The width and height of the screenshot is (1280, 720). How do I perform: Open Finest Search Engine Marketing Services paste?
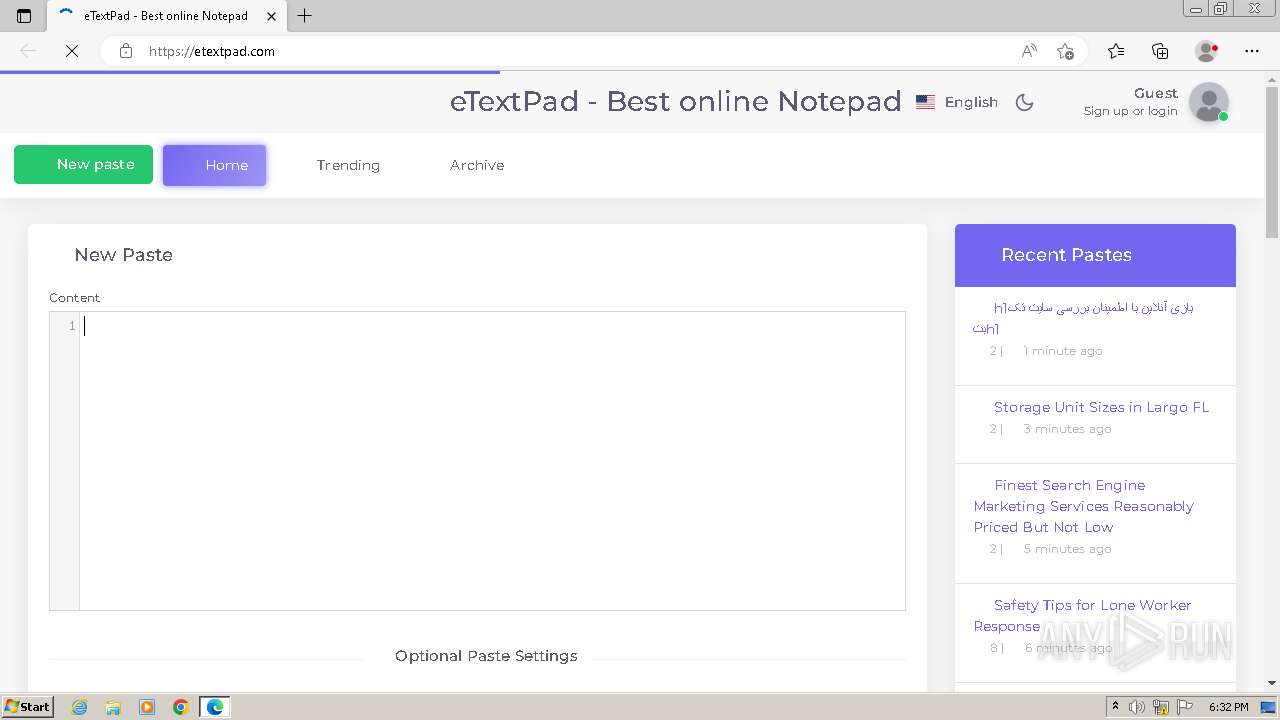(x=1084, y=506)
